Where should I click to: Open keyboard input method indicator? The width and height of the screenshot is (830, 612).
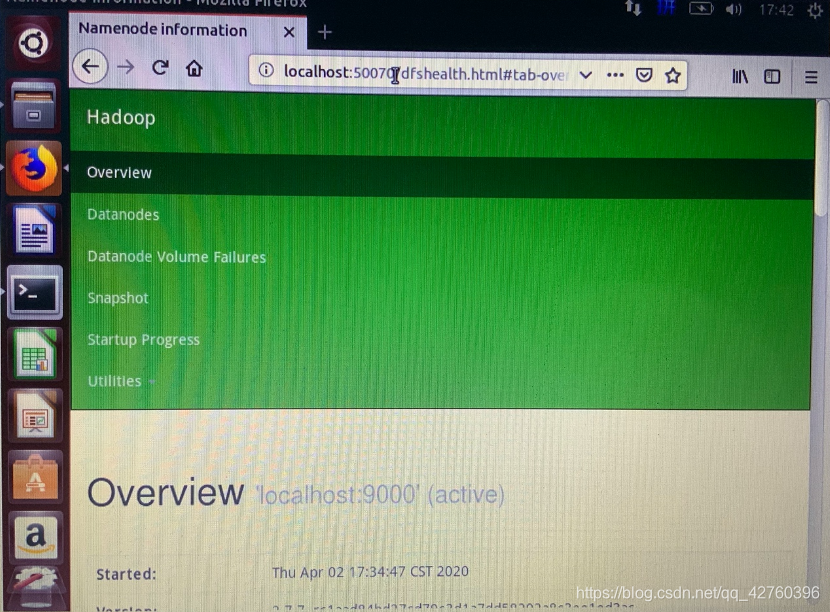[x=666, y=8]
